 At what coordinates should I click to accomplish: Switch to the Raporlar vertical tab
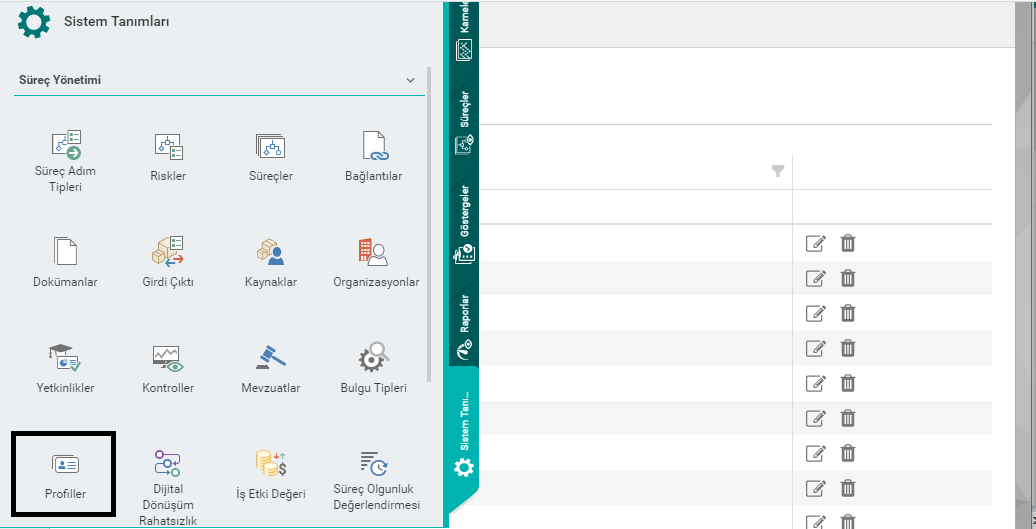[x=464, y=325]
